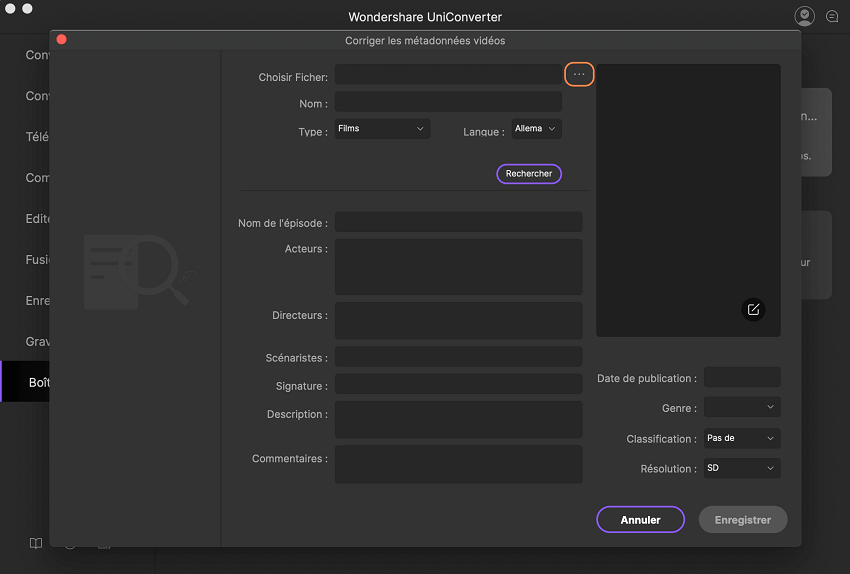This screenshot has width=850, height=574.
Task: Open the file browser with the three-dots button
Action: (579, 74)
